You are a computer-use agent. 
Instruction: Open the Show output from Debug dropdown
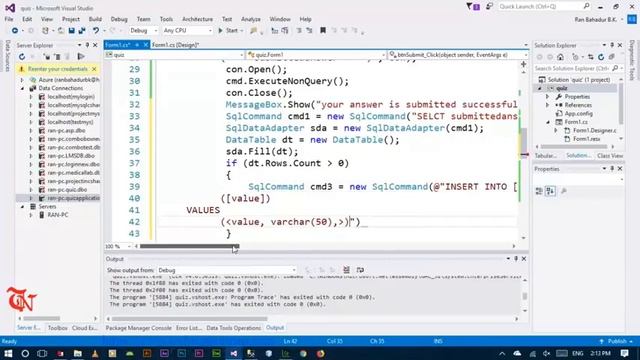click(x=227, y=270)
